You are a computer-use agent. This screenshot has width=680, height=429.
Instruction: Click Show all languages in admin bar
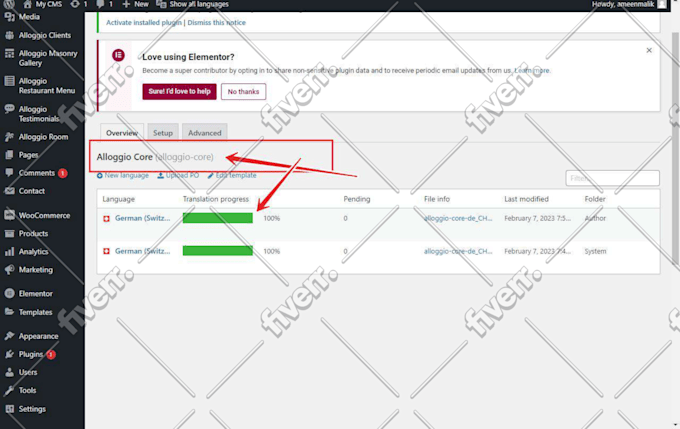click(x=193, y=4)
